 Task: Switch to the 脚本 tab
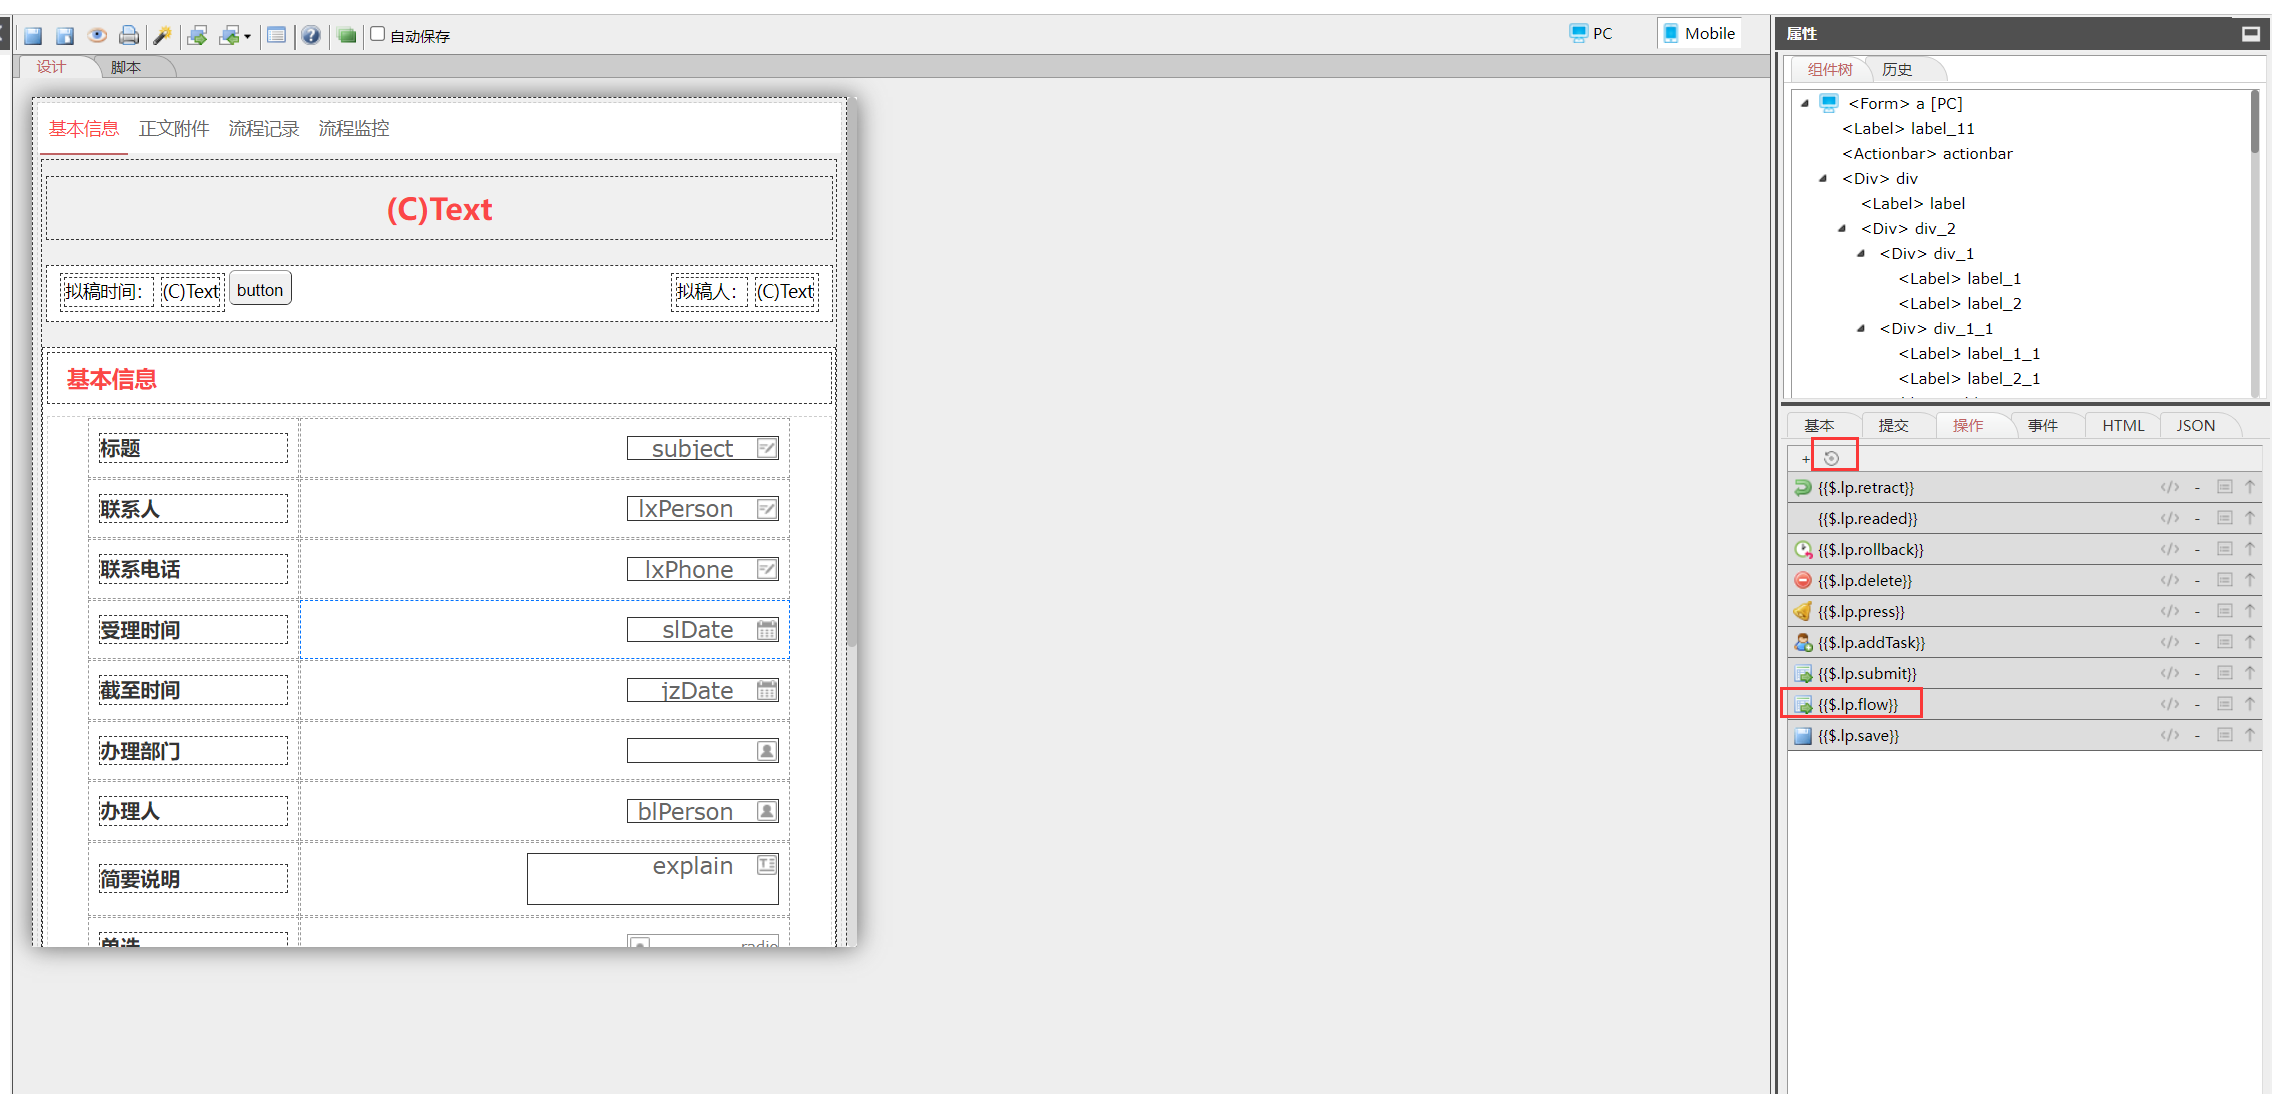[x=126, y=67]
